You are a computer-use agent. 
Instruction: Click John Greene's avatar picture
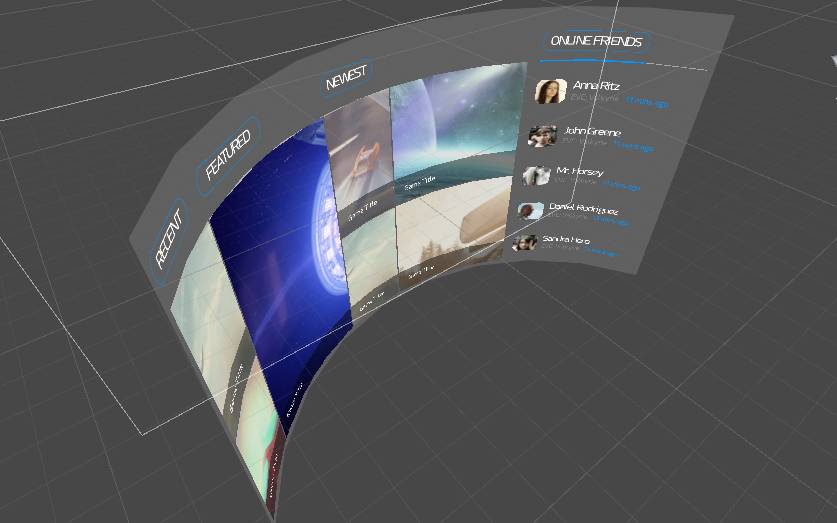(542, 136)
